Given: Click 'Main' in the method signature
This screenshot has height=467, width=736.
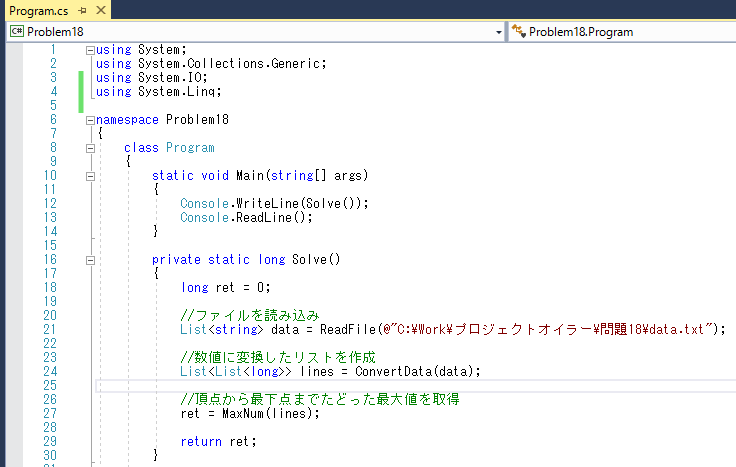Looking at the screenshot, I should [x=250, y=176].
